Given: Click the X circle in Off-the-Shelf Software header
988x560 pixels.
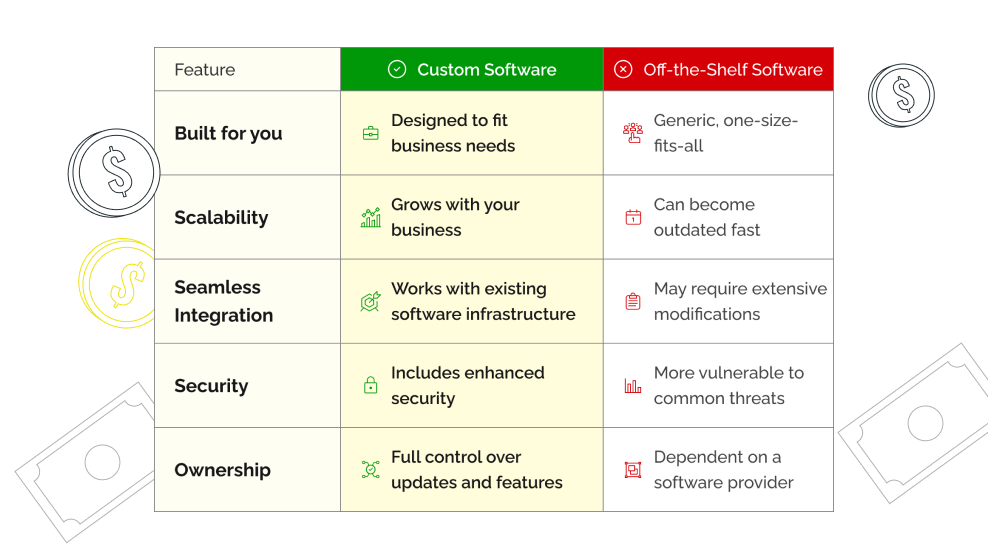Looking at the screenshot, I should coord(623,69).
